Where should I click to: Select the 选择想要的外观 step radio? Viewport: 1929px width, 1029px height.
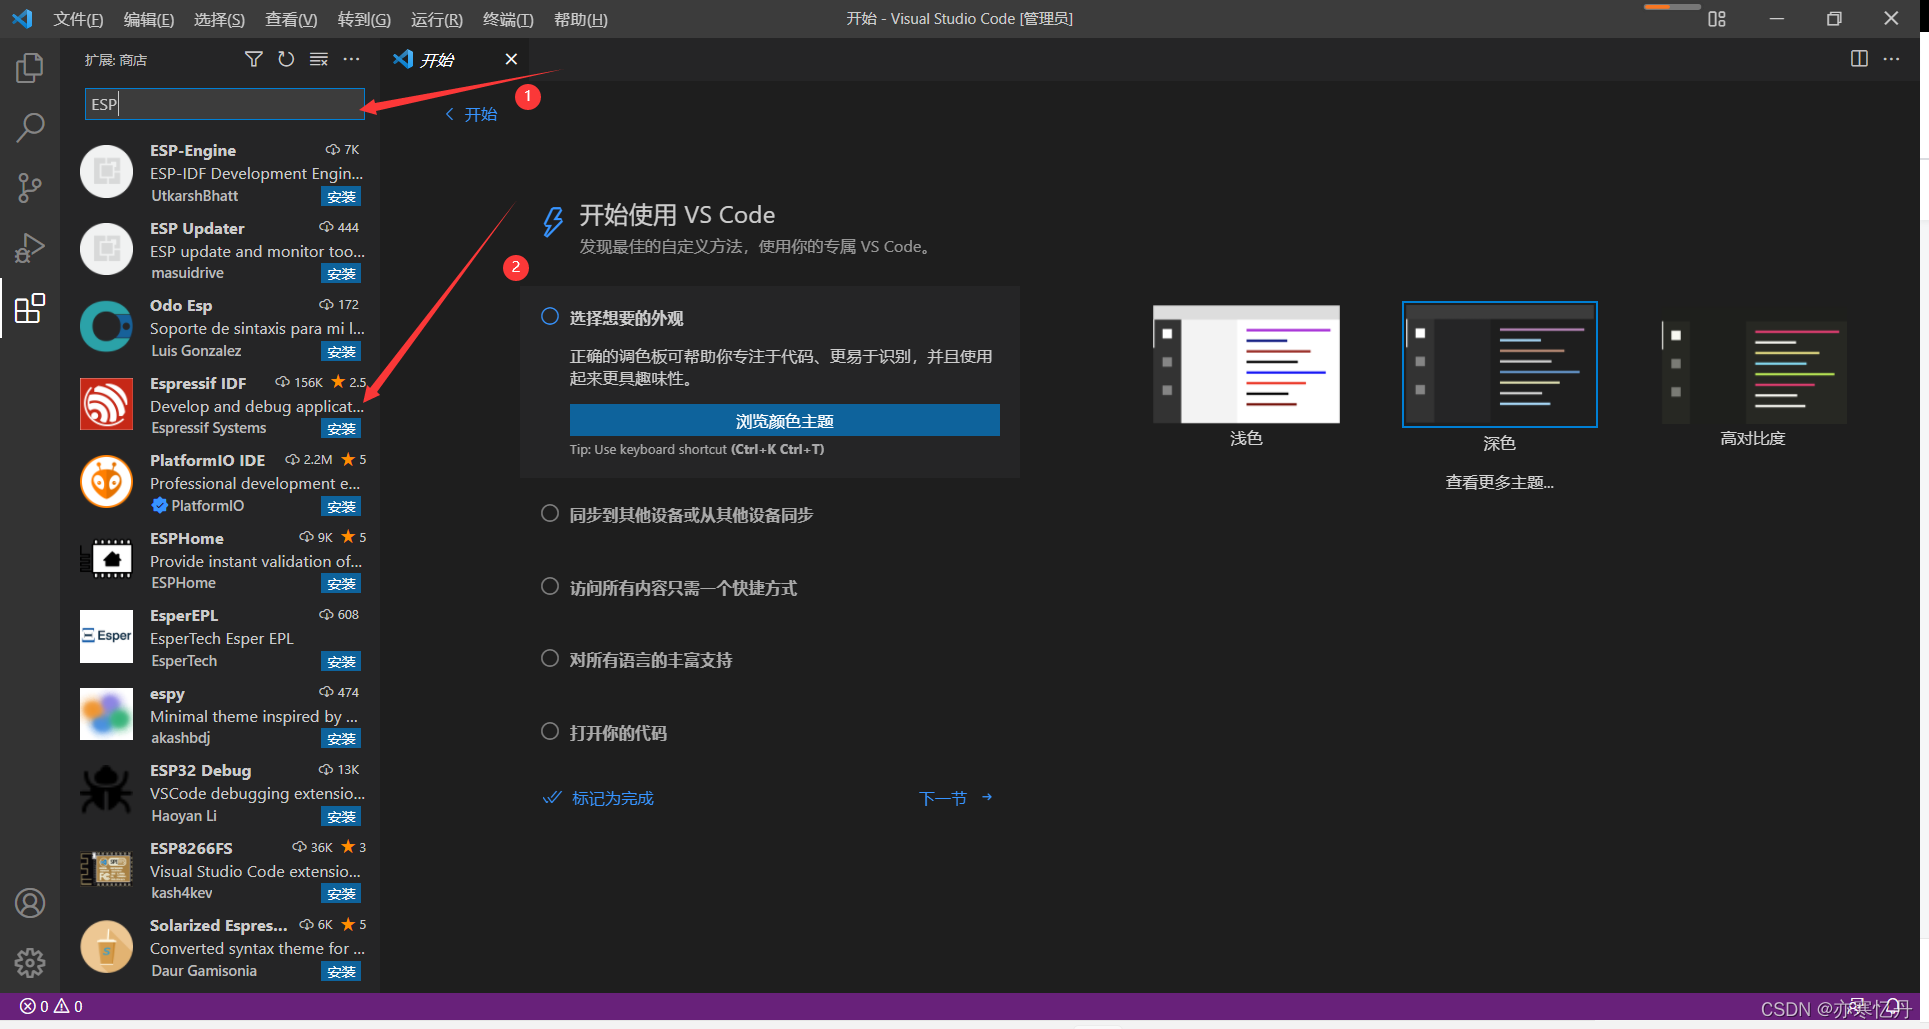550,317
